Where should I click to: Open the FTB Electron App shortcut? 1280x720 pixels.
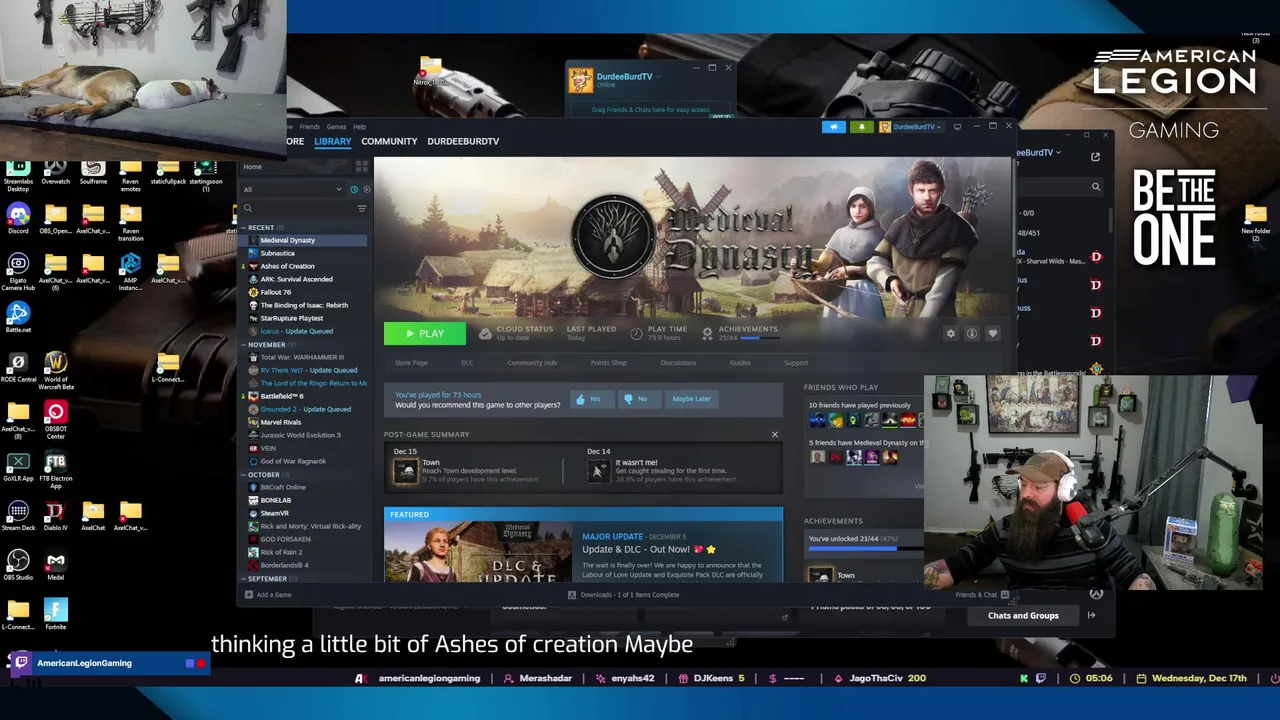pos(56,468)
